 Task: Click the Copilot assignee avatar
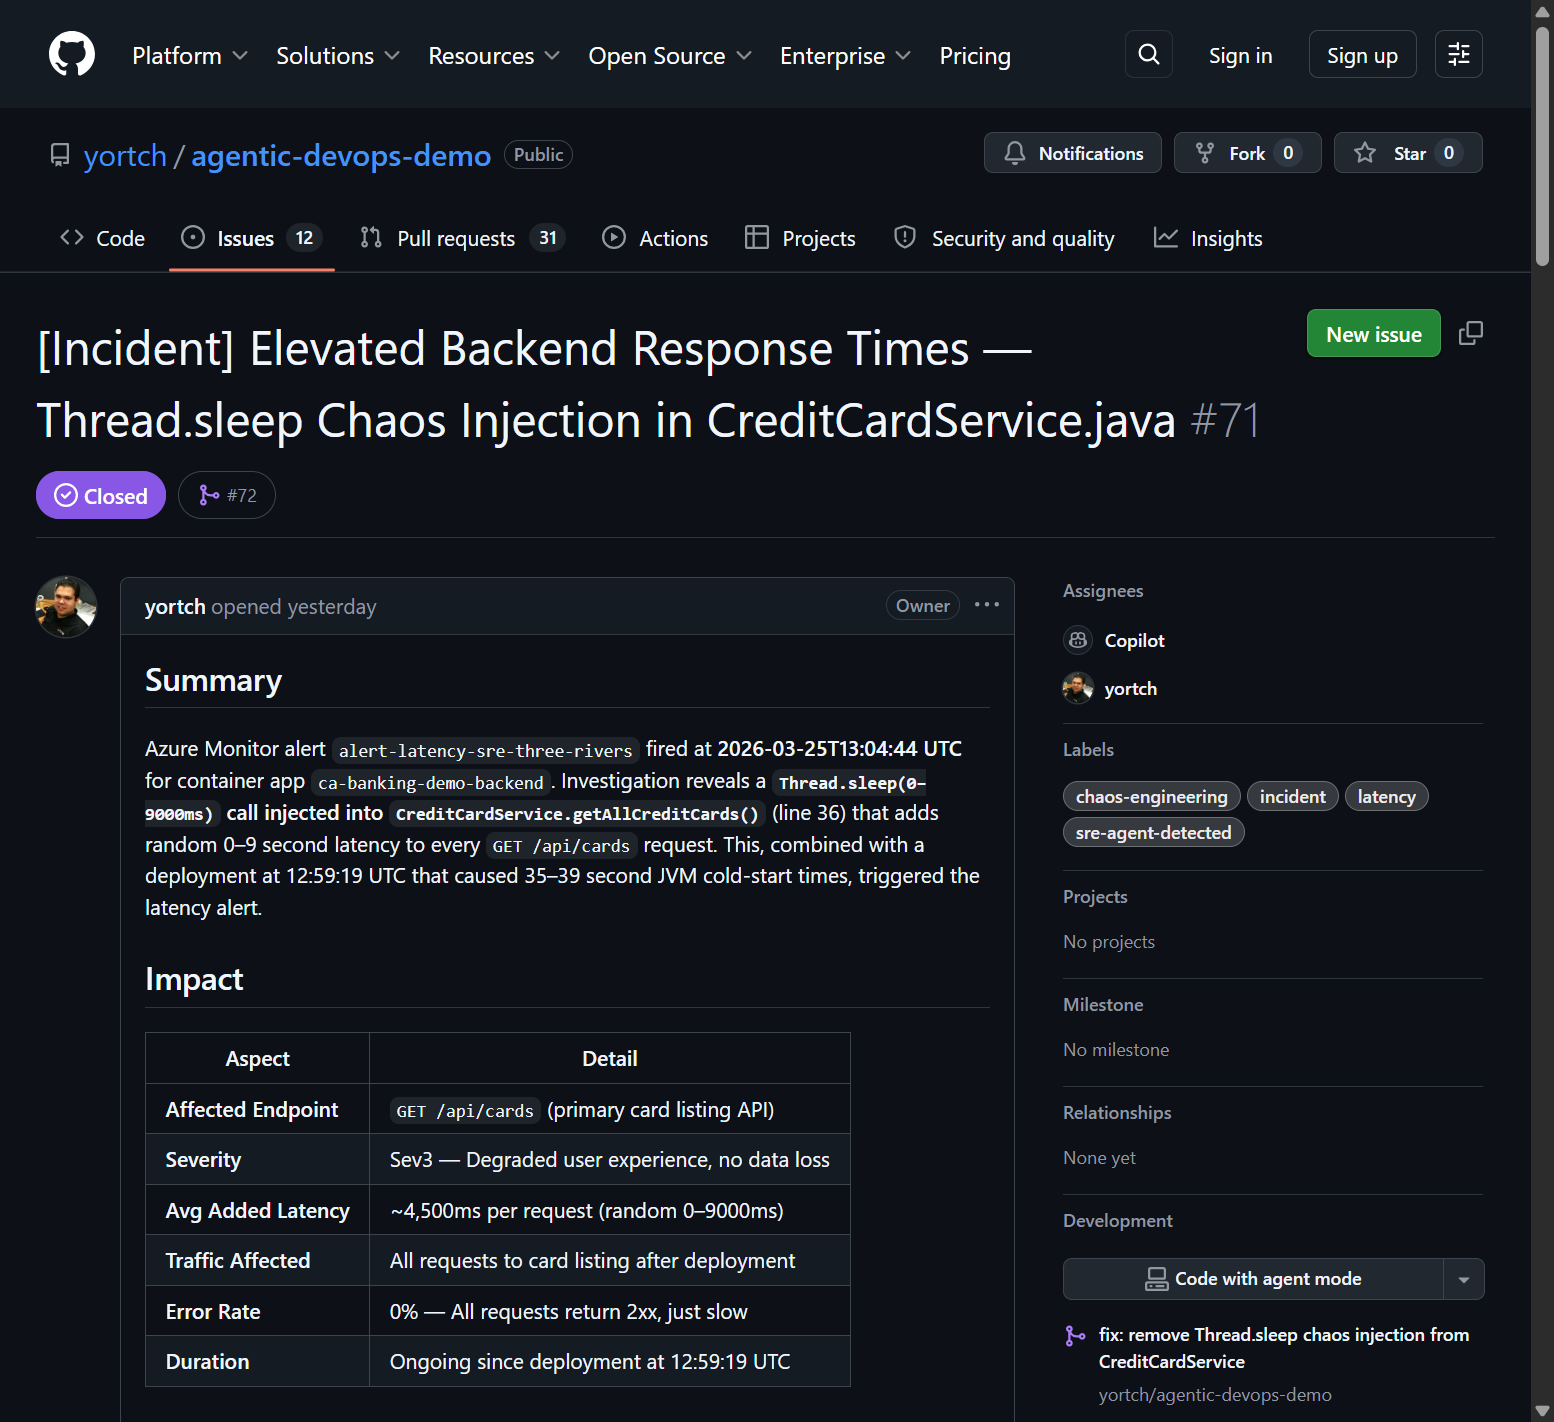[1078, 640]
